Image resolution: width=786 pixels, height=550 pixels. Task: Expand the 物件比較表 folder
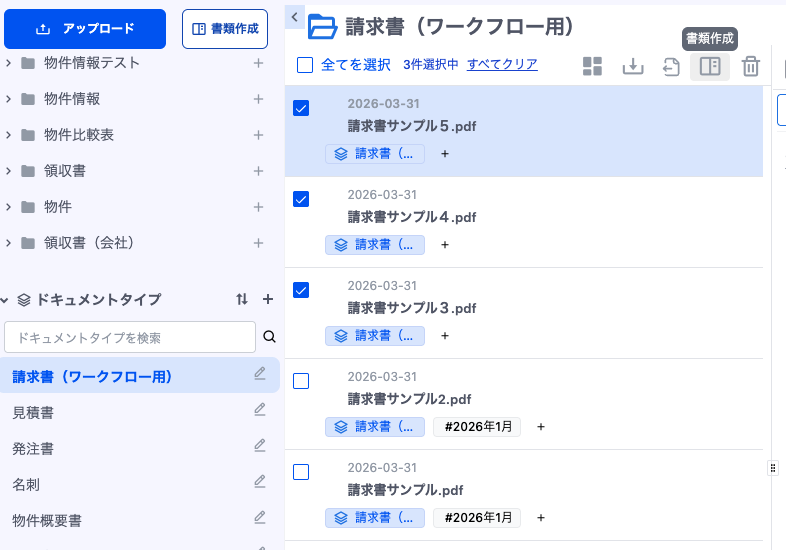coord(8,135)
